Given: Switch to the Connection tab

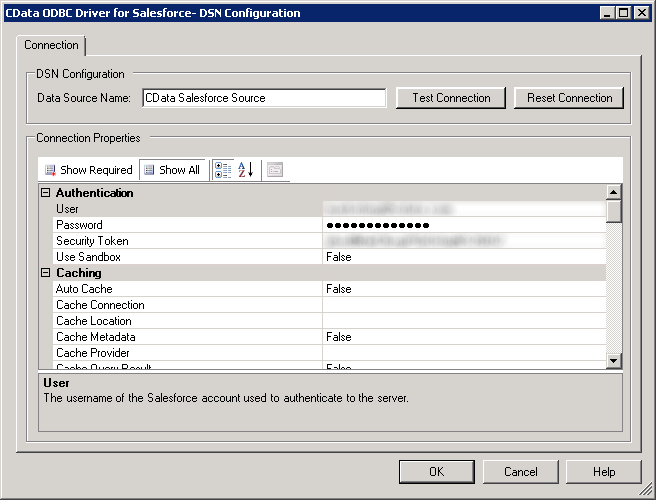Looking at the screenshot, I should [x=51, y=45].
